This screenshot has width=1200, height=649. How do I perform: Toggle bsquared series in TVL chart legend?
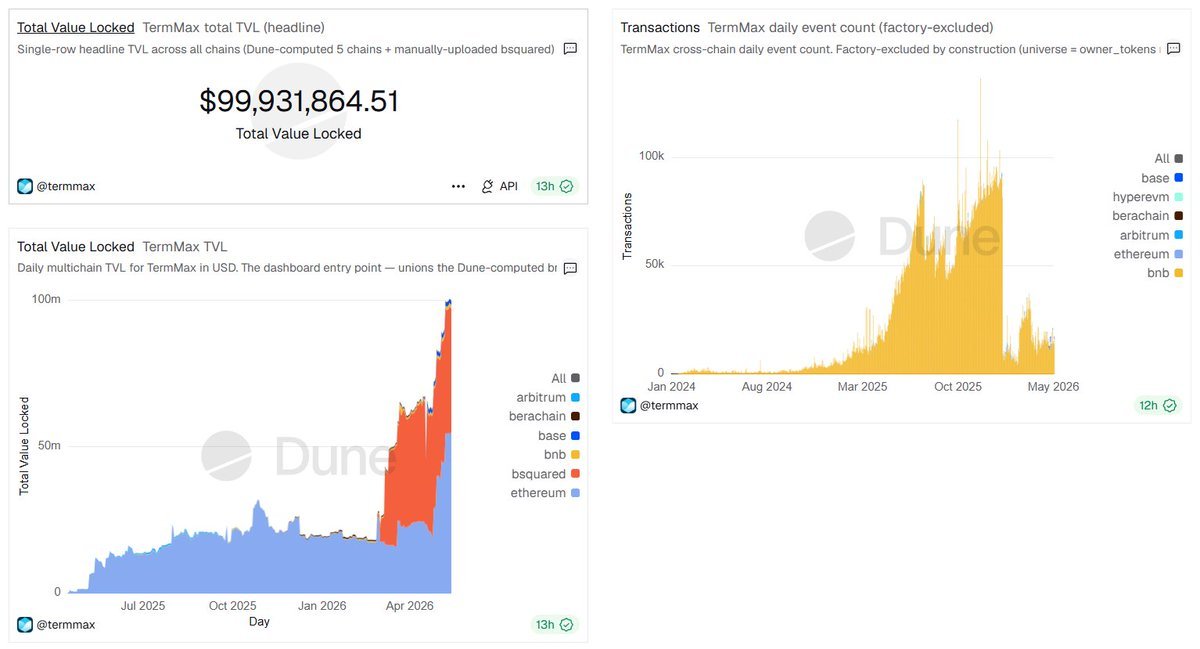(546, 474)
